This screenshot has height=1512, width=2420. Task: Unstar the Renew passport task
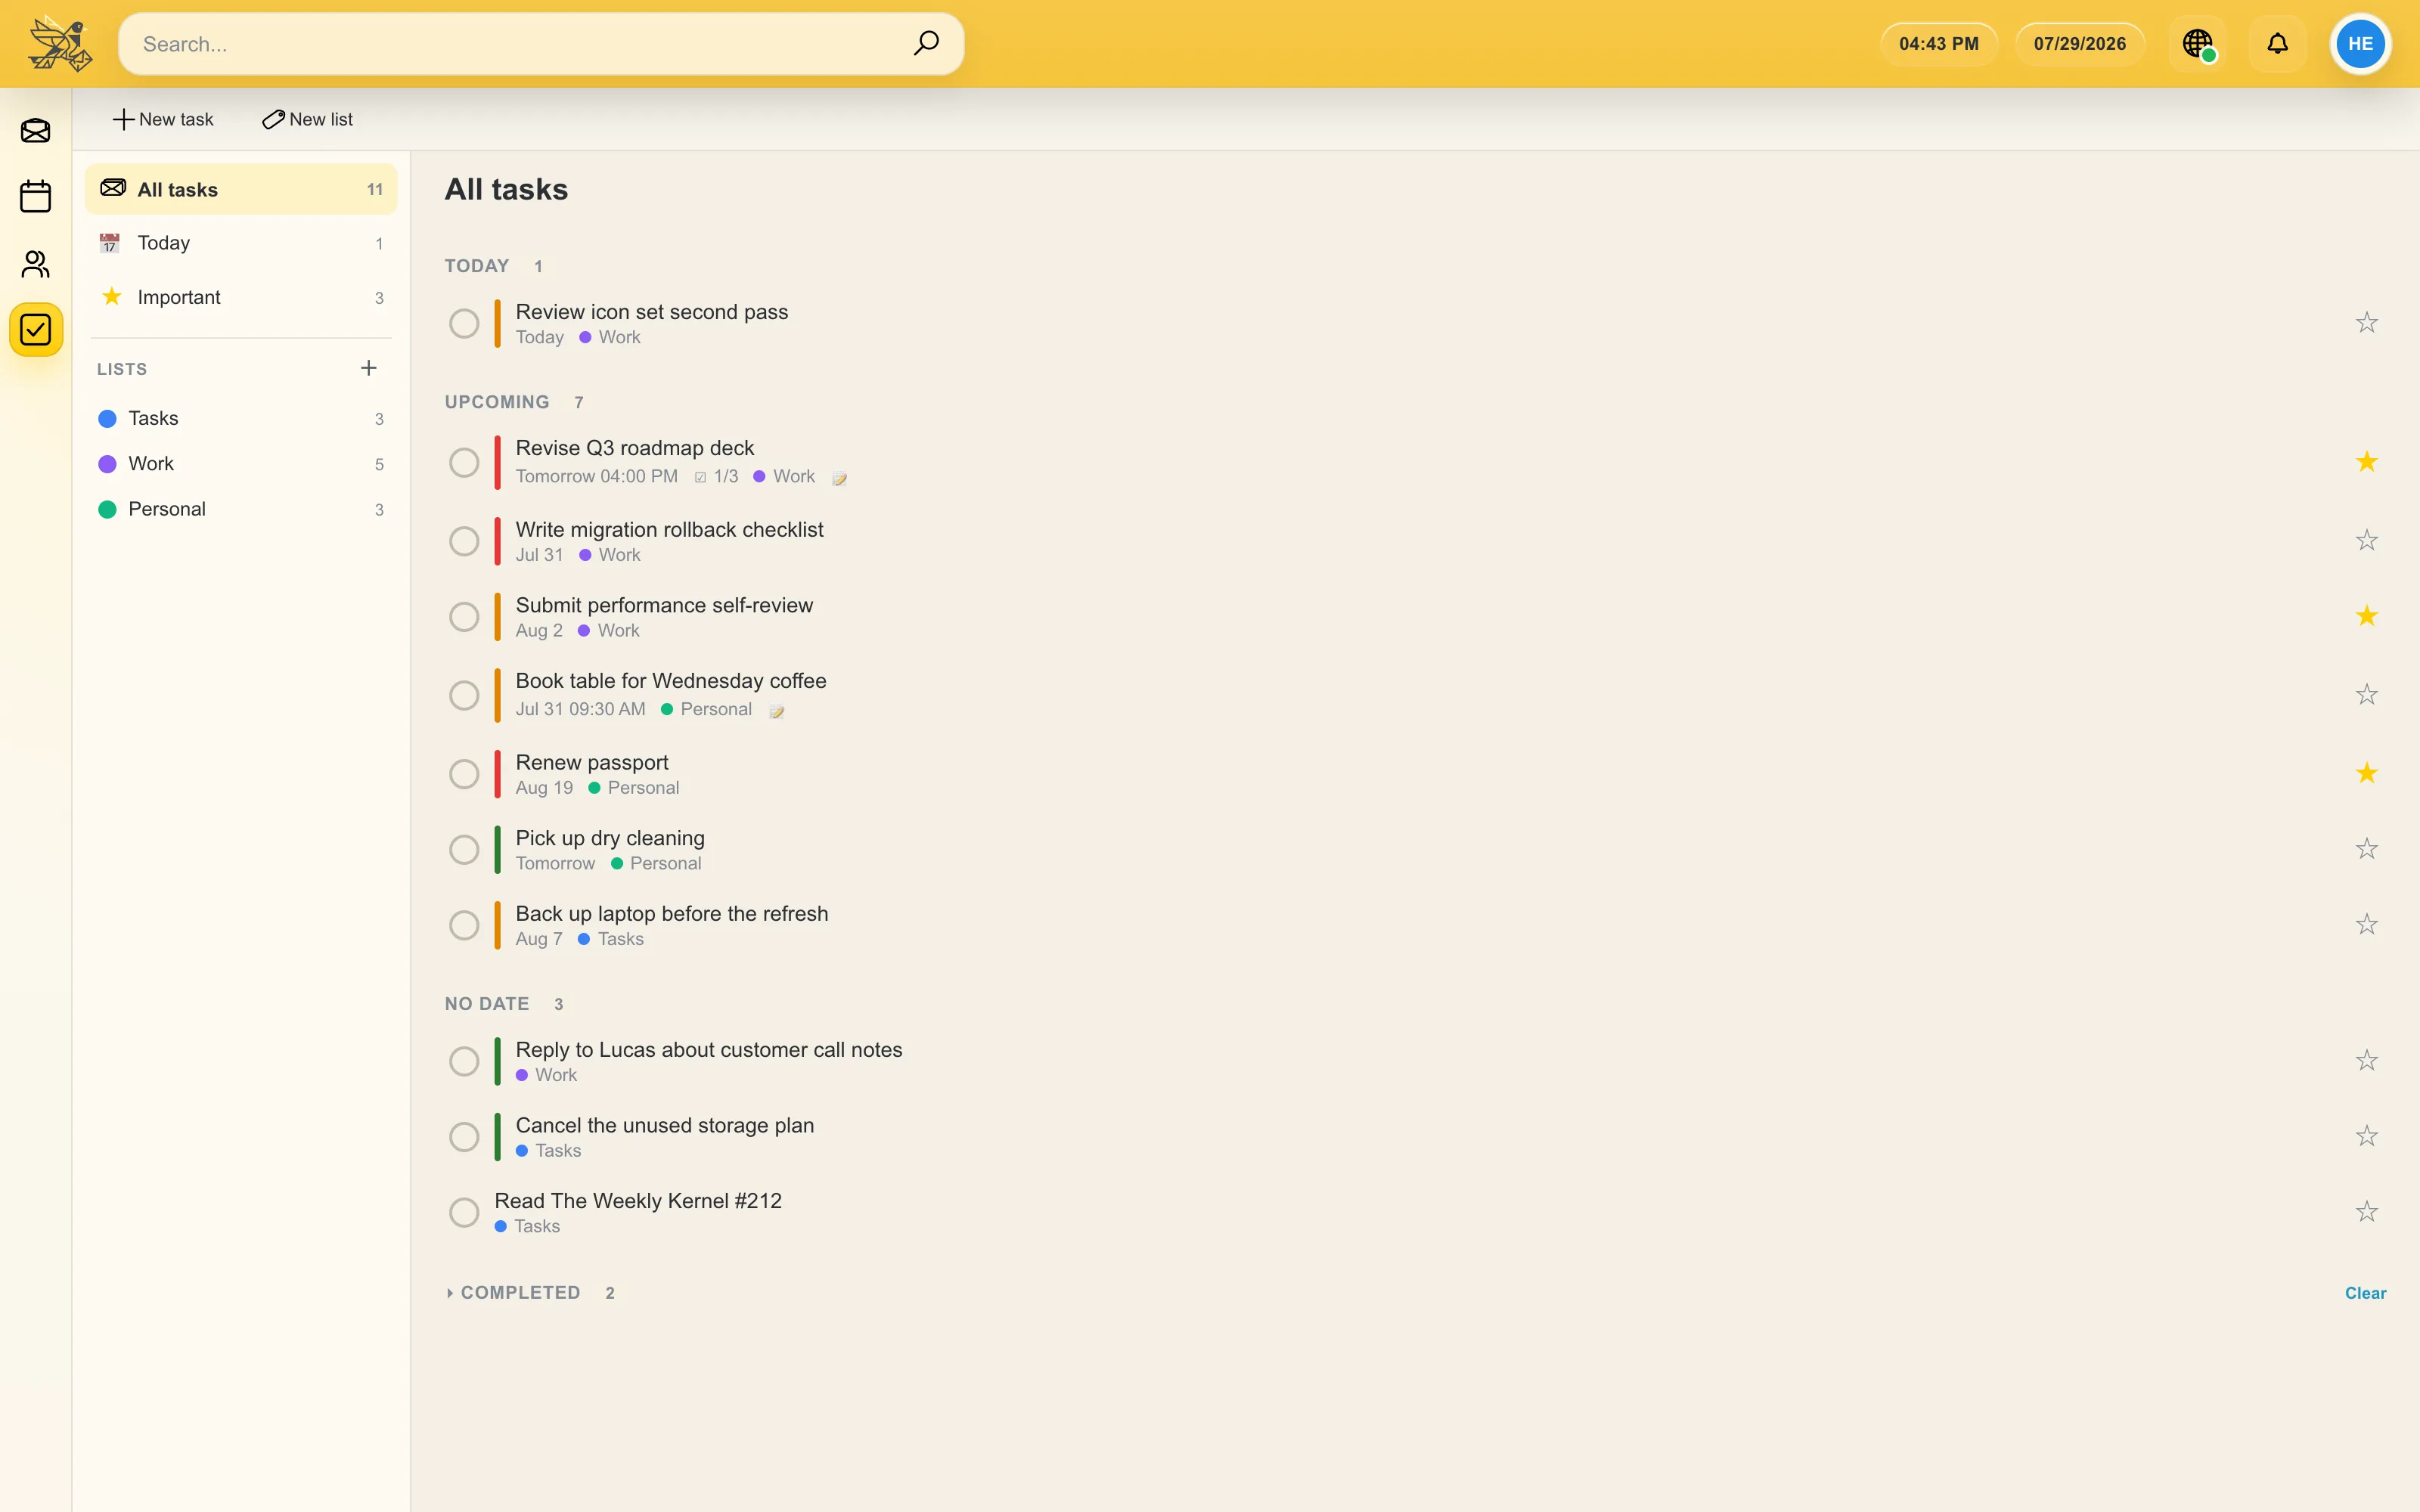pos(2366,774)
